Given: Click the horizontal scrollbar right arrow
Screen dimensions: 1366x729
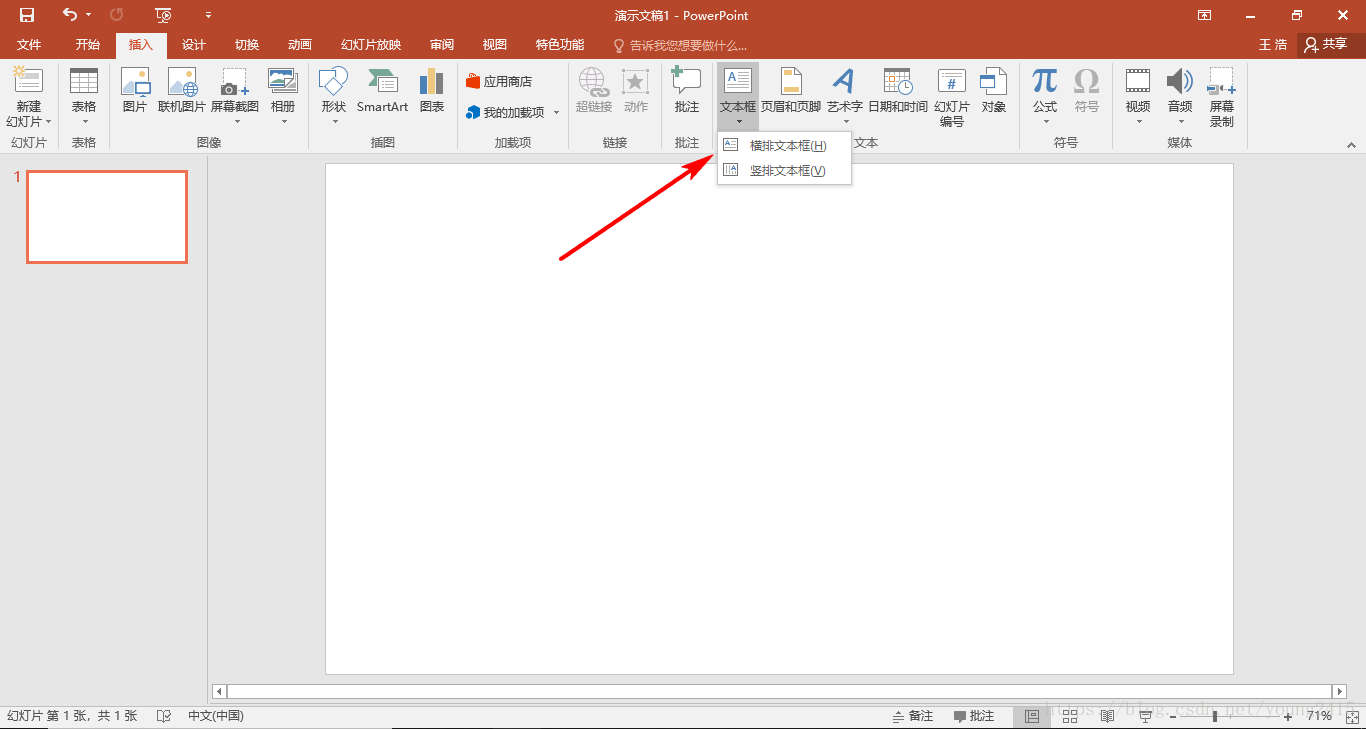Looking at the screenshot, I should click(1340, 691).
